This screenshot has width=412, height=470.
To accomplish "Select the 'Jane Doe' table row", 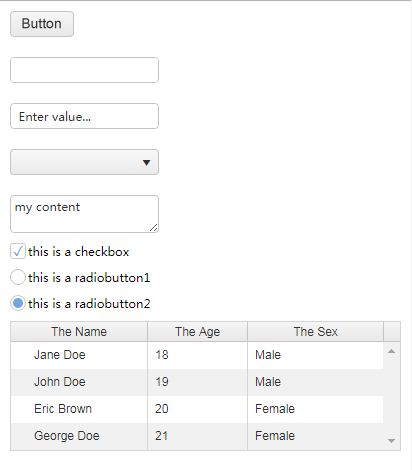I will point(197,355).
